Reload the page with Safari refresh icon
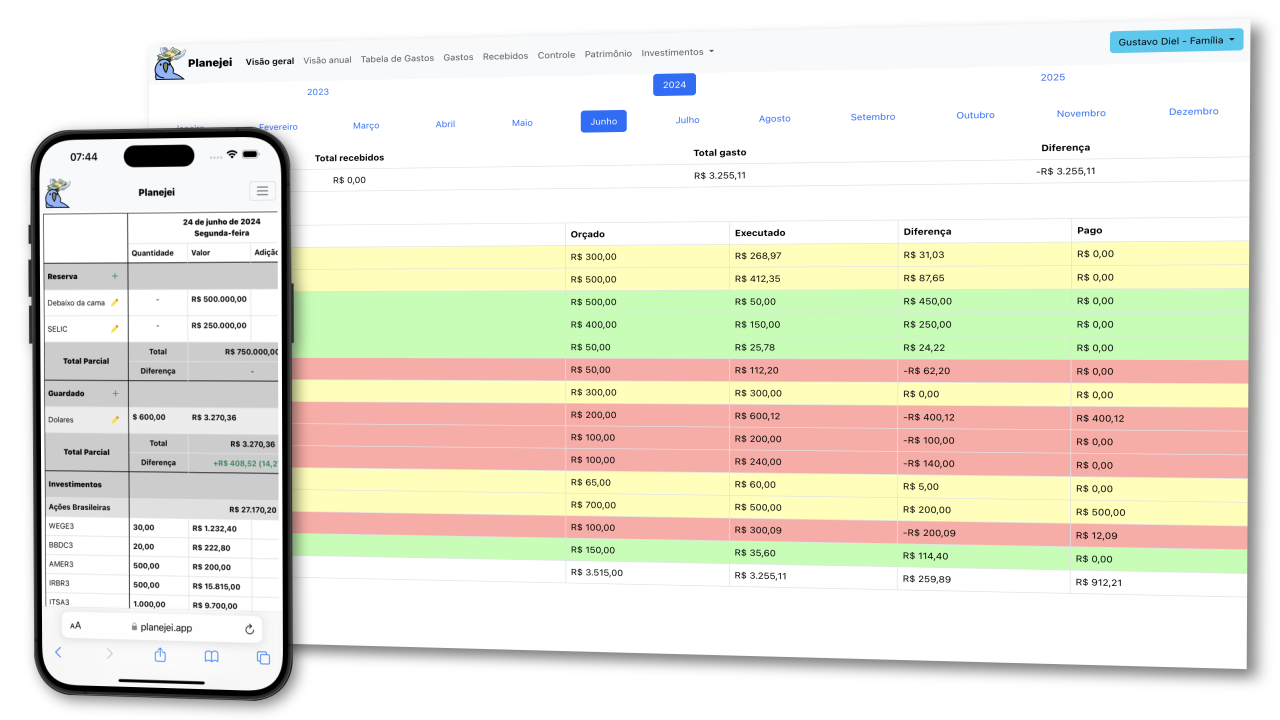 pyautogui.click(x=249, y=629)
